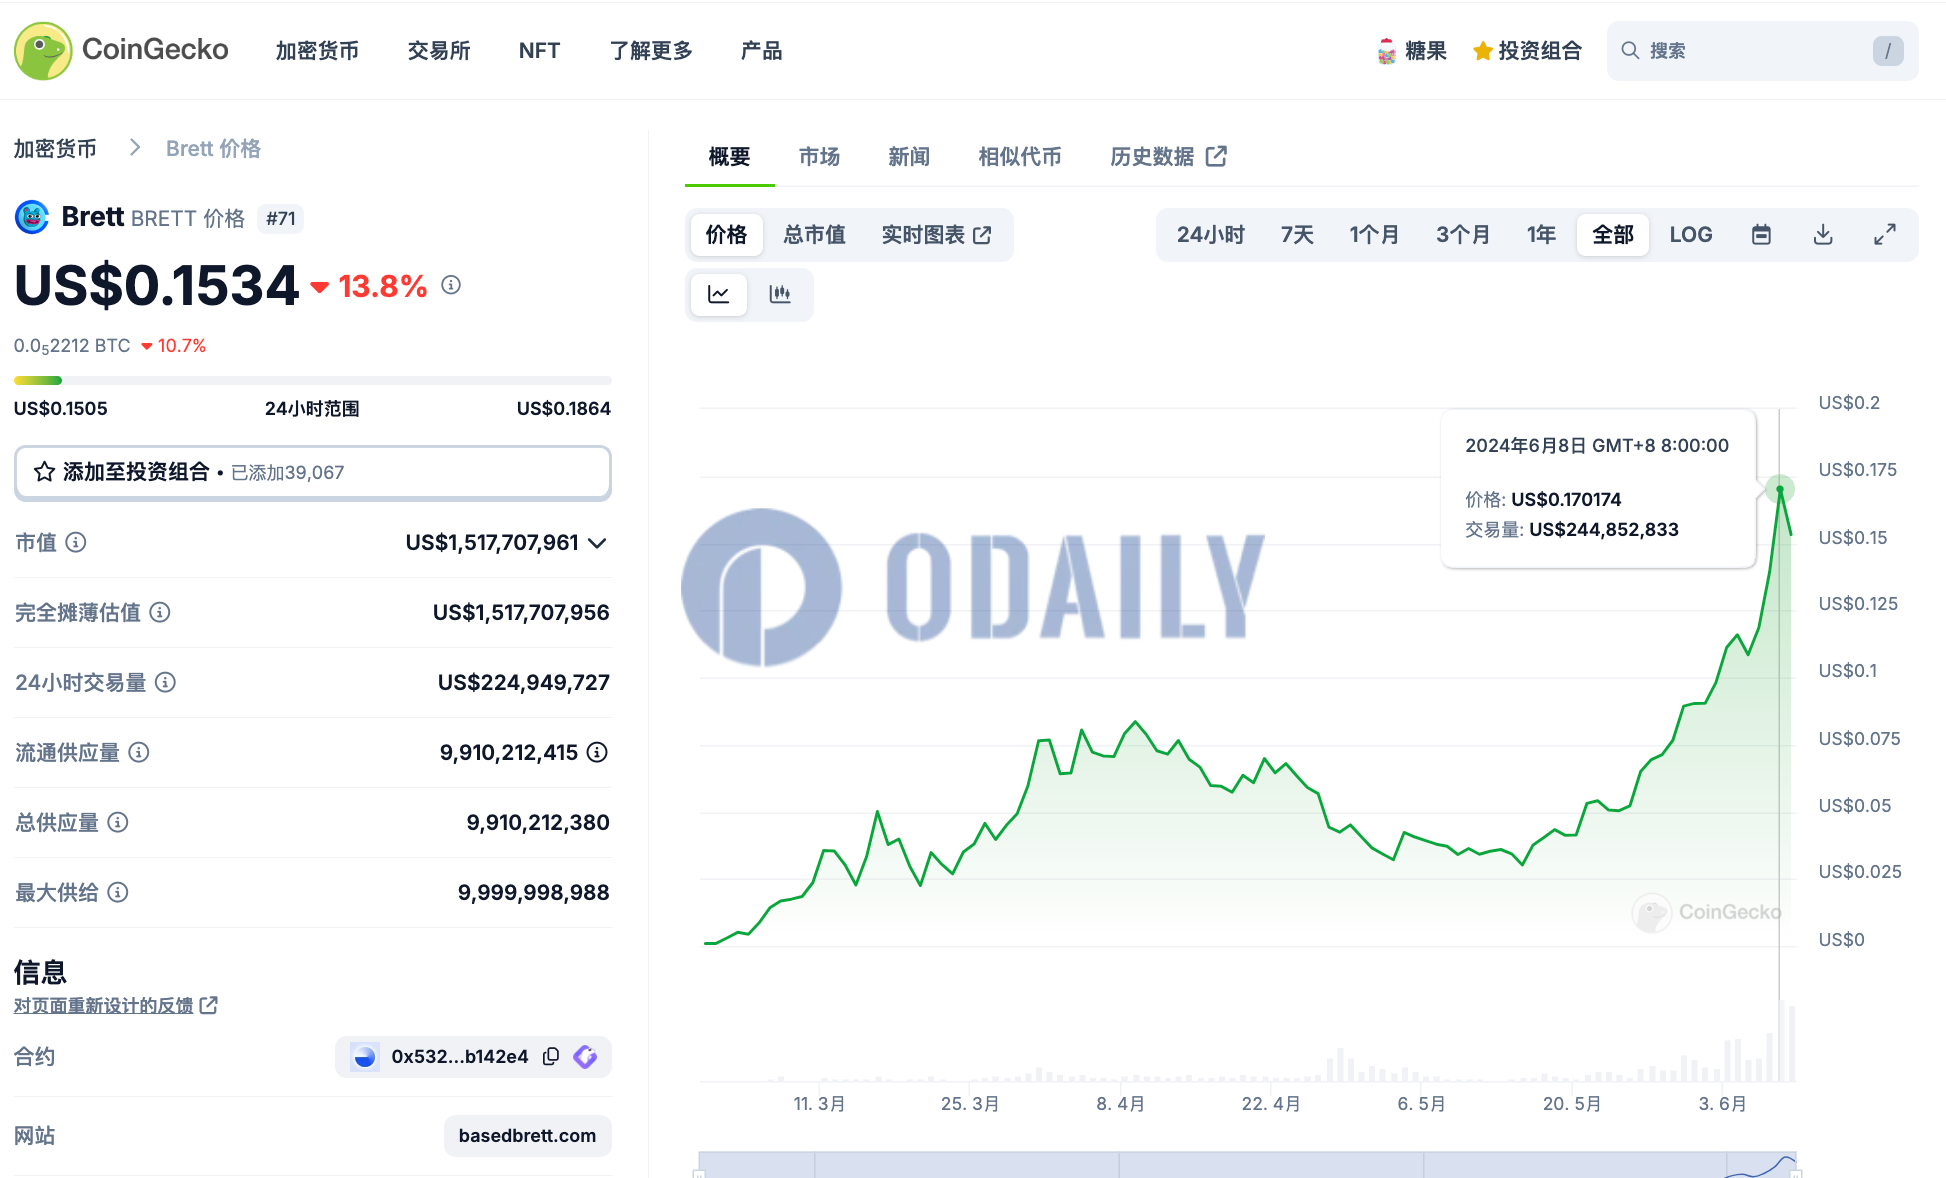This screenshot has height=1178, width=1946.
Task: Open 加密货币 navigation menu
Action: point(317,51)
